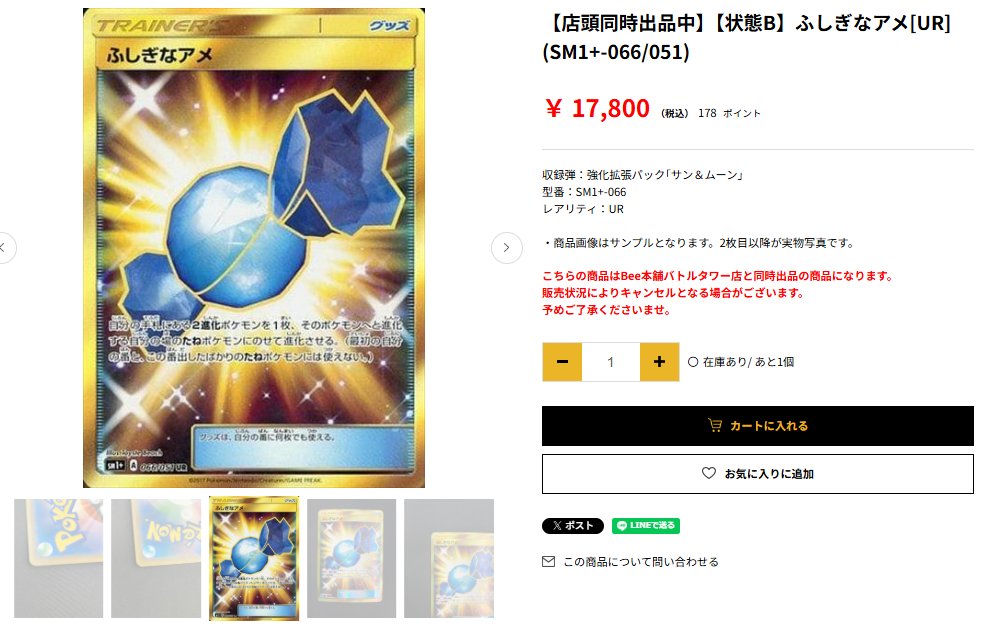Viewport: 985px width, 631px height.
Task: Show previous product image with left chevron
Action: (4, 248)
